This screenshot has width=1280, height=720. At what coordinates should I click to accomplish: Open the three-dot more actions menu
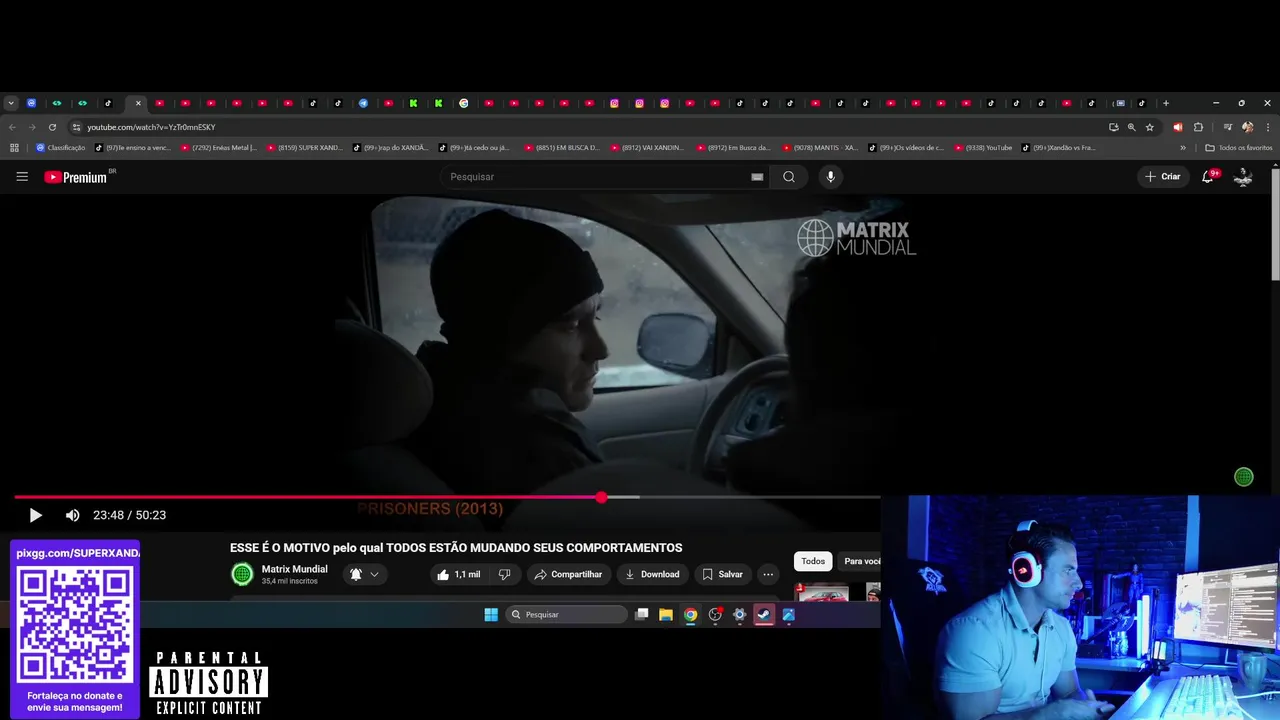pyautogui.click(x=768, y=574)
